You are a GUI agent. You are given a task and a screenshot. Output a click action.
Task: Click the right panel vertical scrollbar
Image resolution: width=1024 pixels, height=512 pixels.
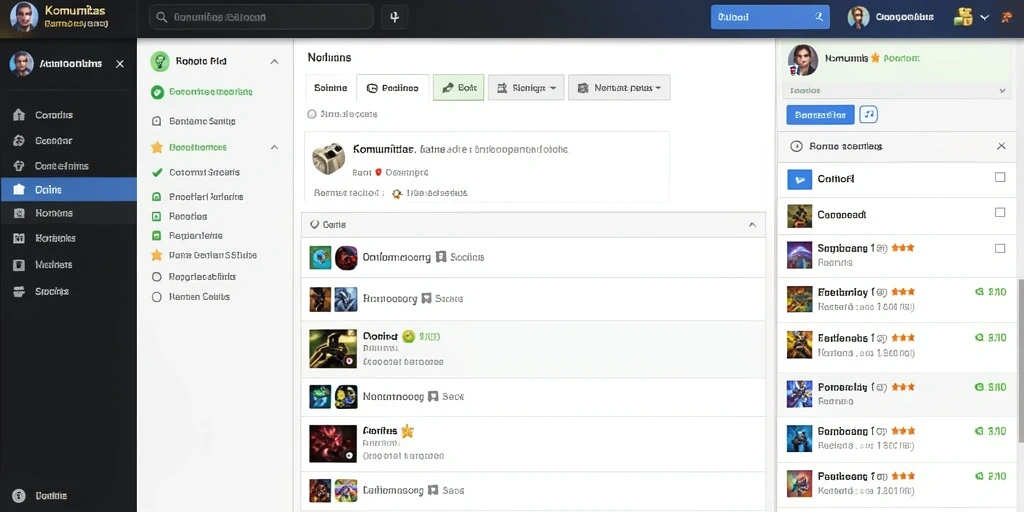[1020, 360]
